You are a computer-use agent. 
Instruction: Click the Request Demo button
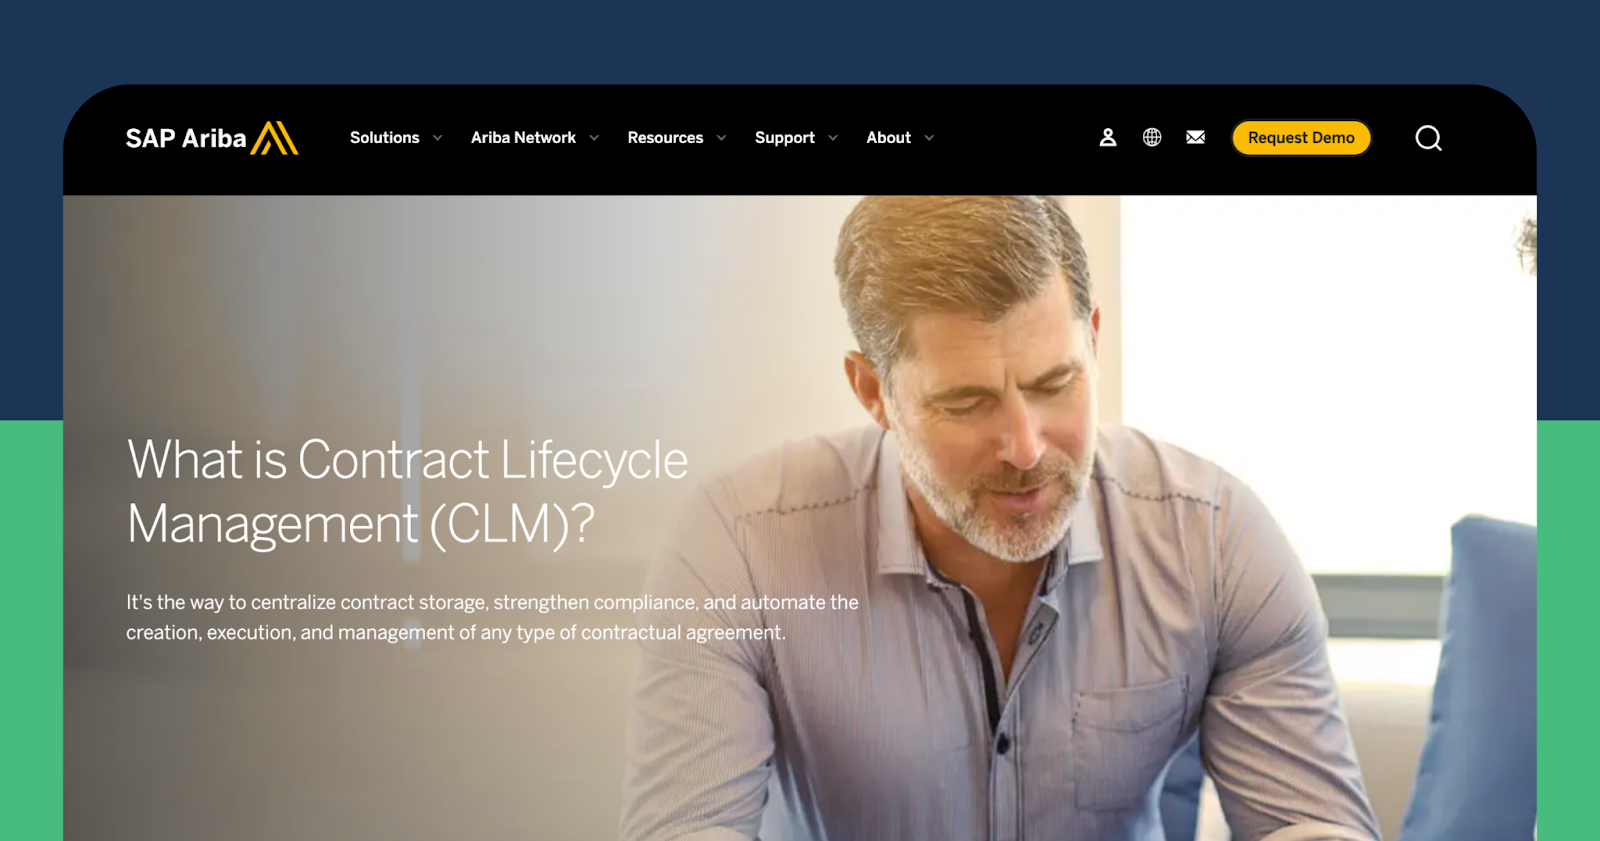1301,138
